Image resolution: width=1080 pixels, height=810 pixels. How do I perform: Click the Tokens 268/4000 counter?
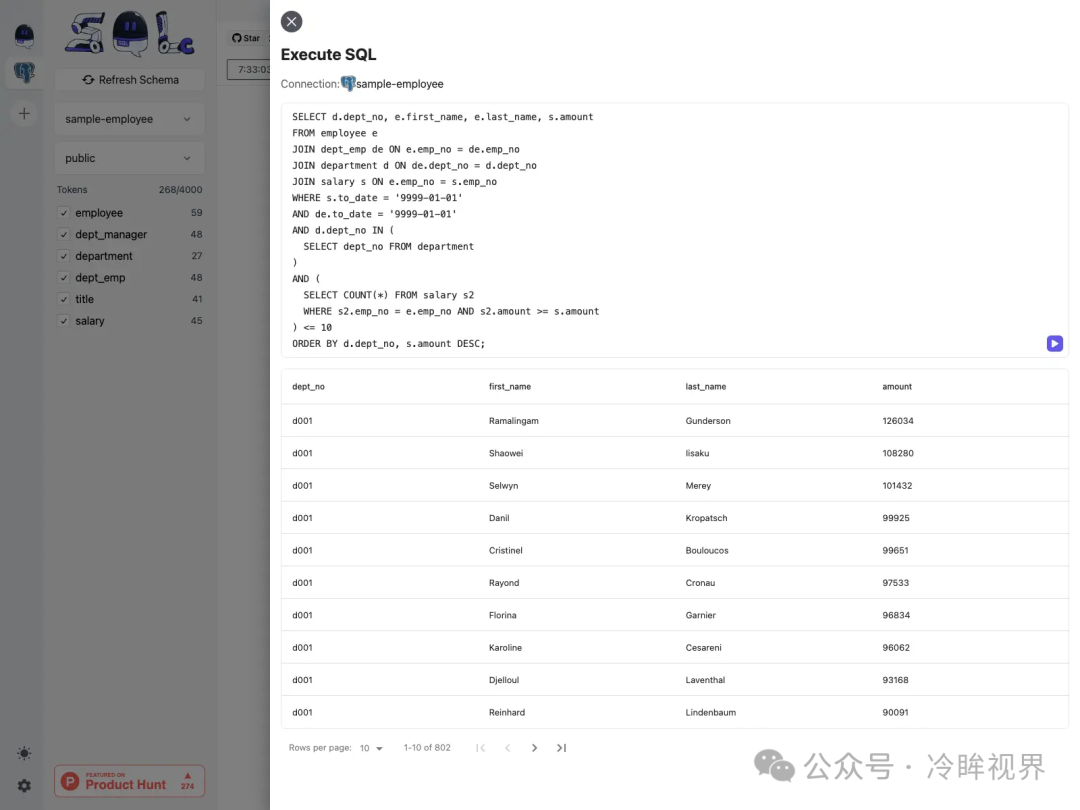(x=129, y=189)
